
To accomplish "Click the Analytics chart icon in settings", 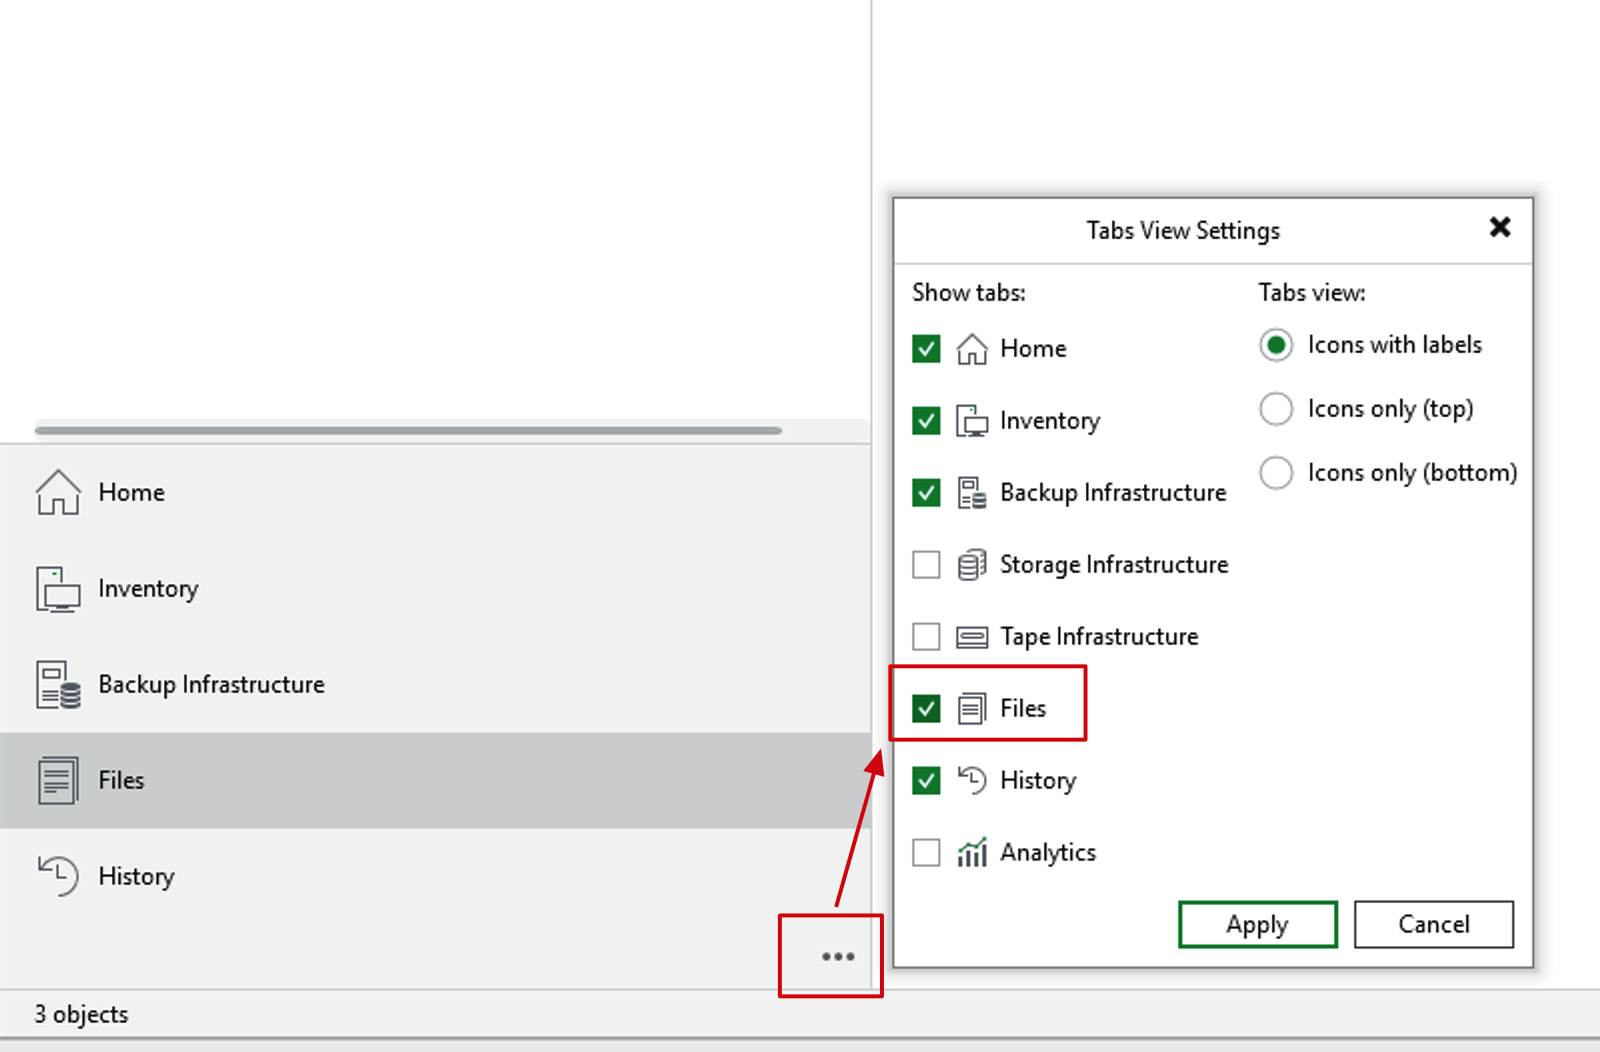I will tap(971, 852).
